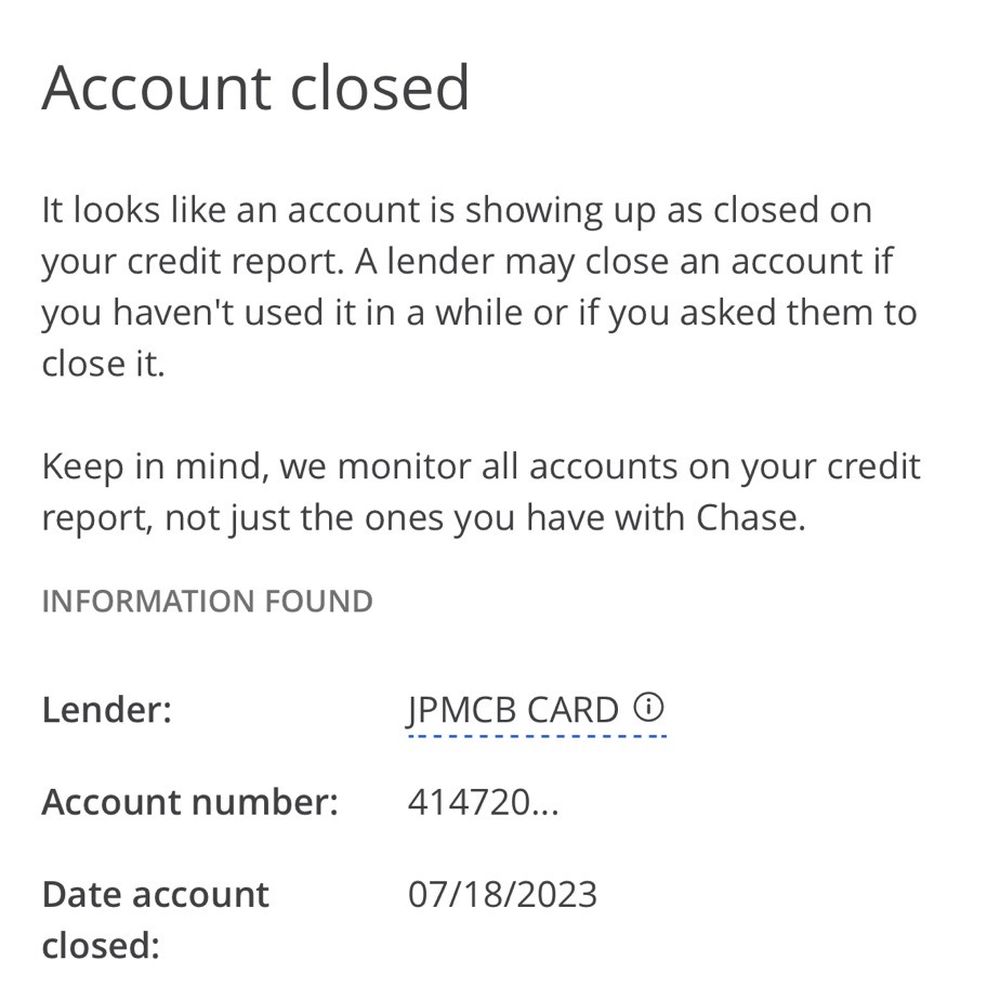Click the 'closed:' label at the bottom
1000x1000 pixels.
pyautogui.click(x=101, y=945)
